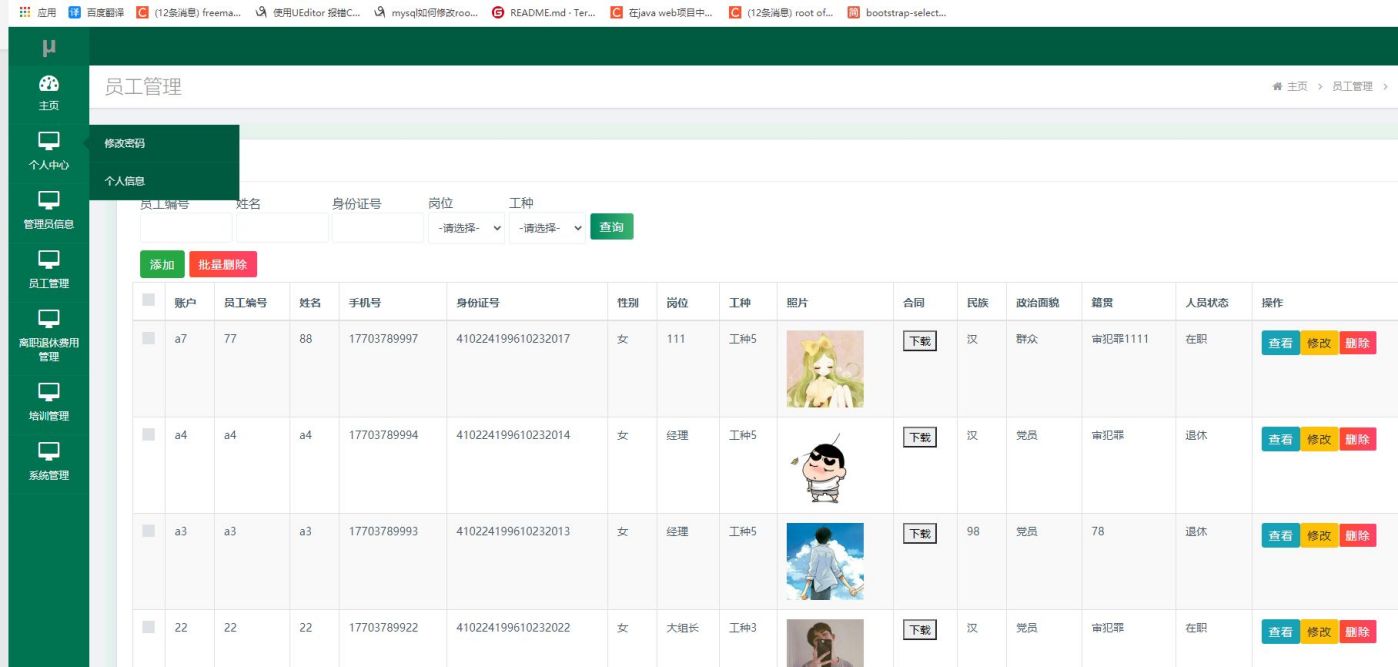Check the checkbox for account a3
The image size is (1398, 667).
point(149,530)
